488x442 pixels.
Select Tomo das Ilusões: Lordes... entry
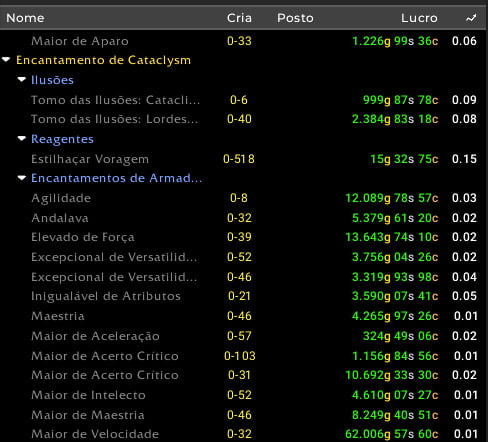point(244,119)
